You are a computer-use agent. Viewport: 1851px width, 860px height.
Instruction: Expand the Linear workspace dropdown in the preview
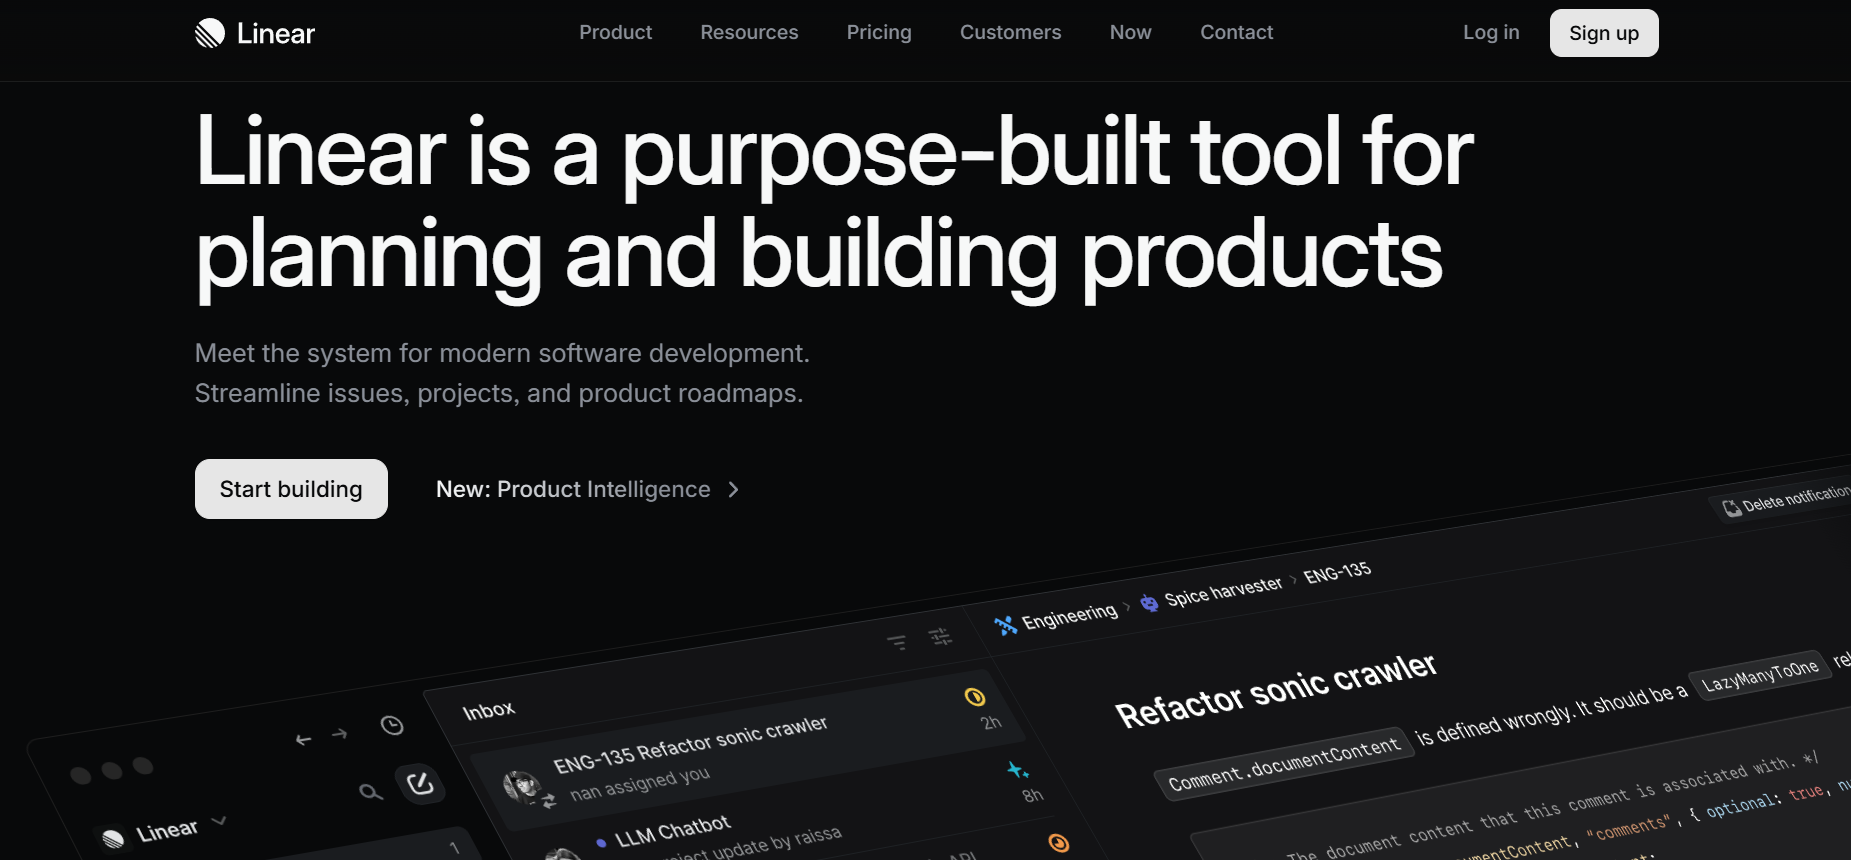(220, 821)
